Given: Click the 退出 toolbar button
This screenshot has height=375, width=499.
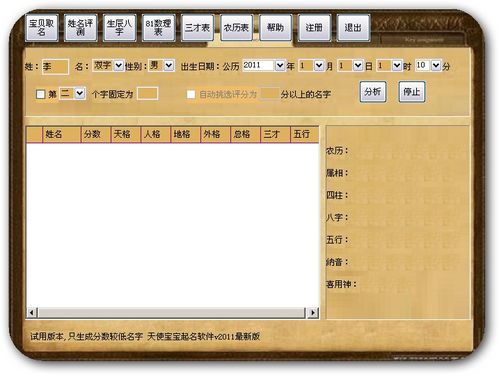Looking at the screenshot, I should (x=353, y=28).
